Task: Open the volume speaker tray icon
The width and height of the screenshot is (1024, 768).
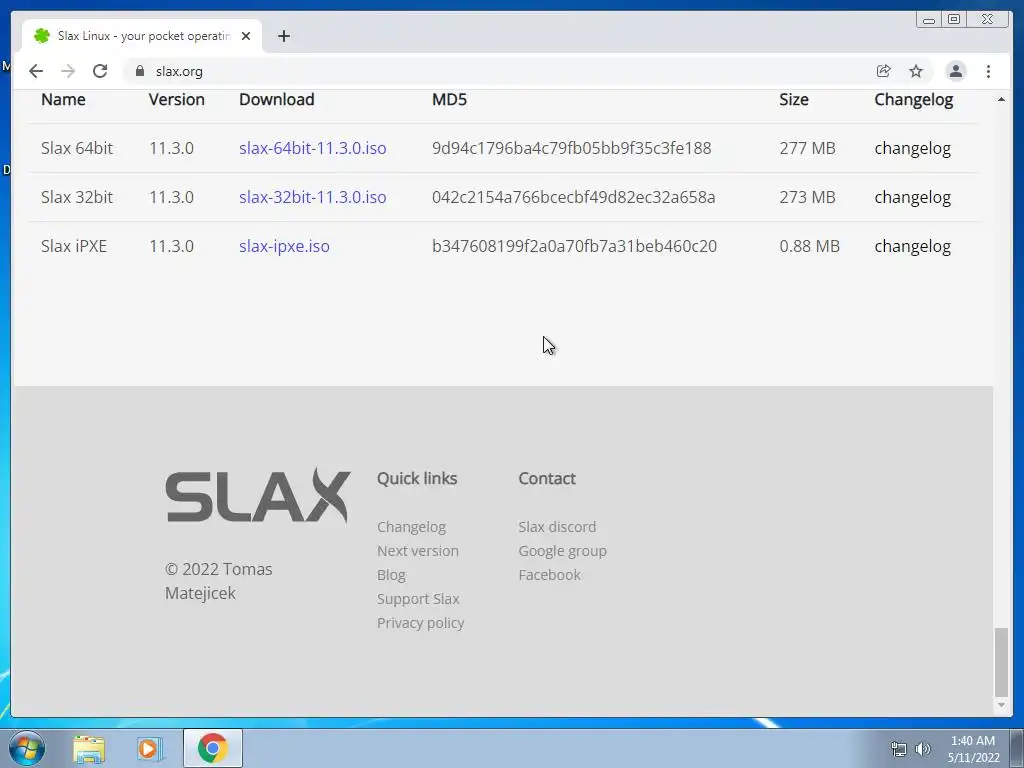Action: [923, 749]
